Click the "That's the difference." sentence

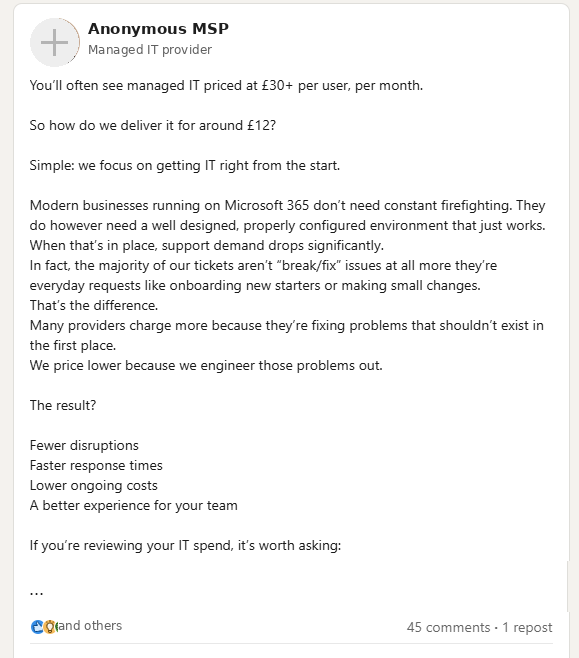[x=94, y=305]
